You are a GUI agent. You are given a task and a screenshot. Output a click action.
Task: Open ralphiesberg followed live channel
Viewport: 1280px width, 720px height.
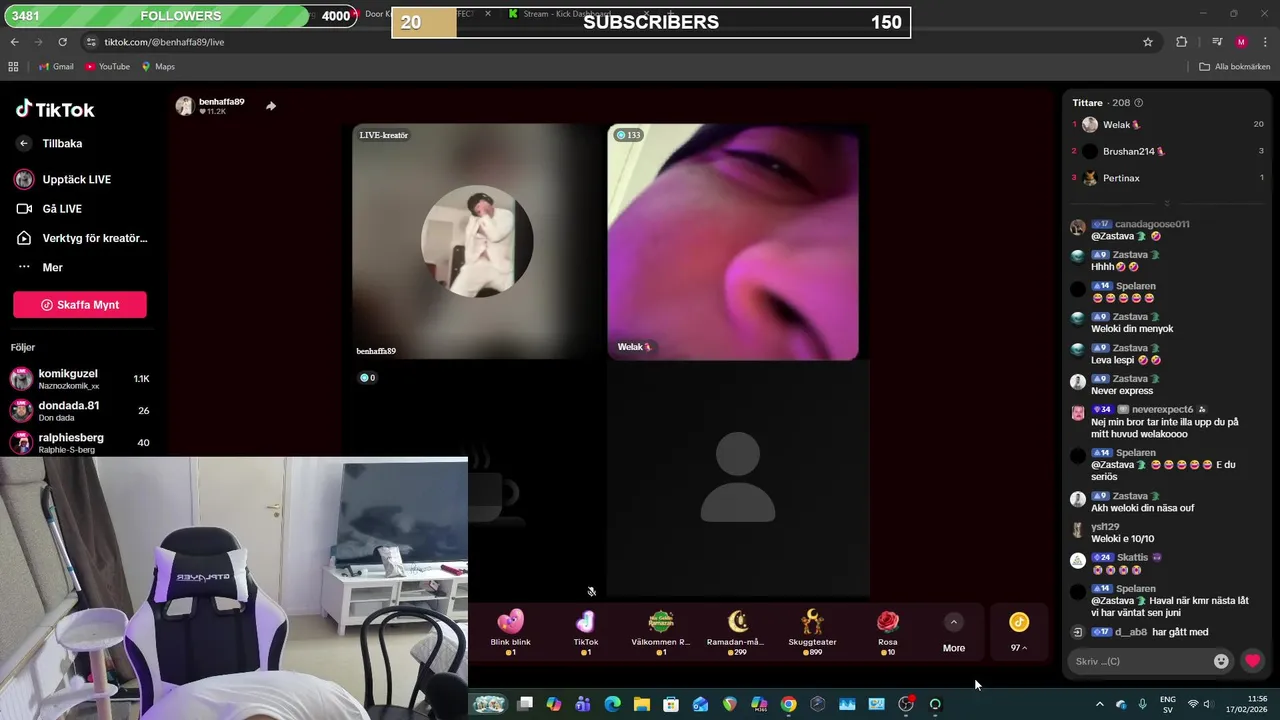[x=80, y=442]
